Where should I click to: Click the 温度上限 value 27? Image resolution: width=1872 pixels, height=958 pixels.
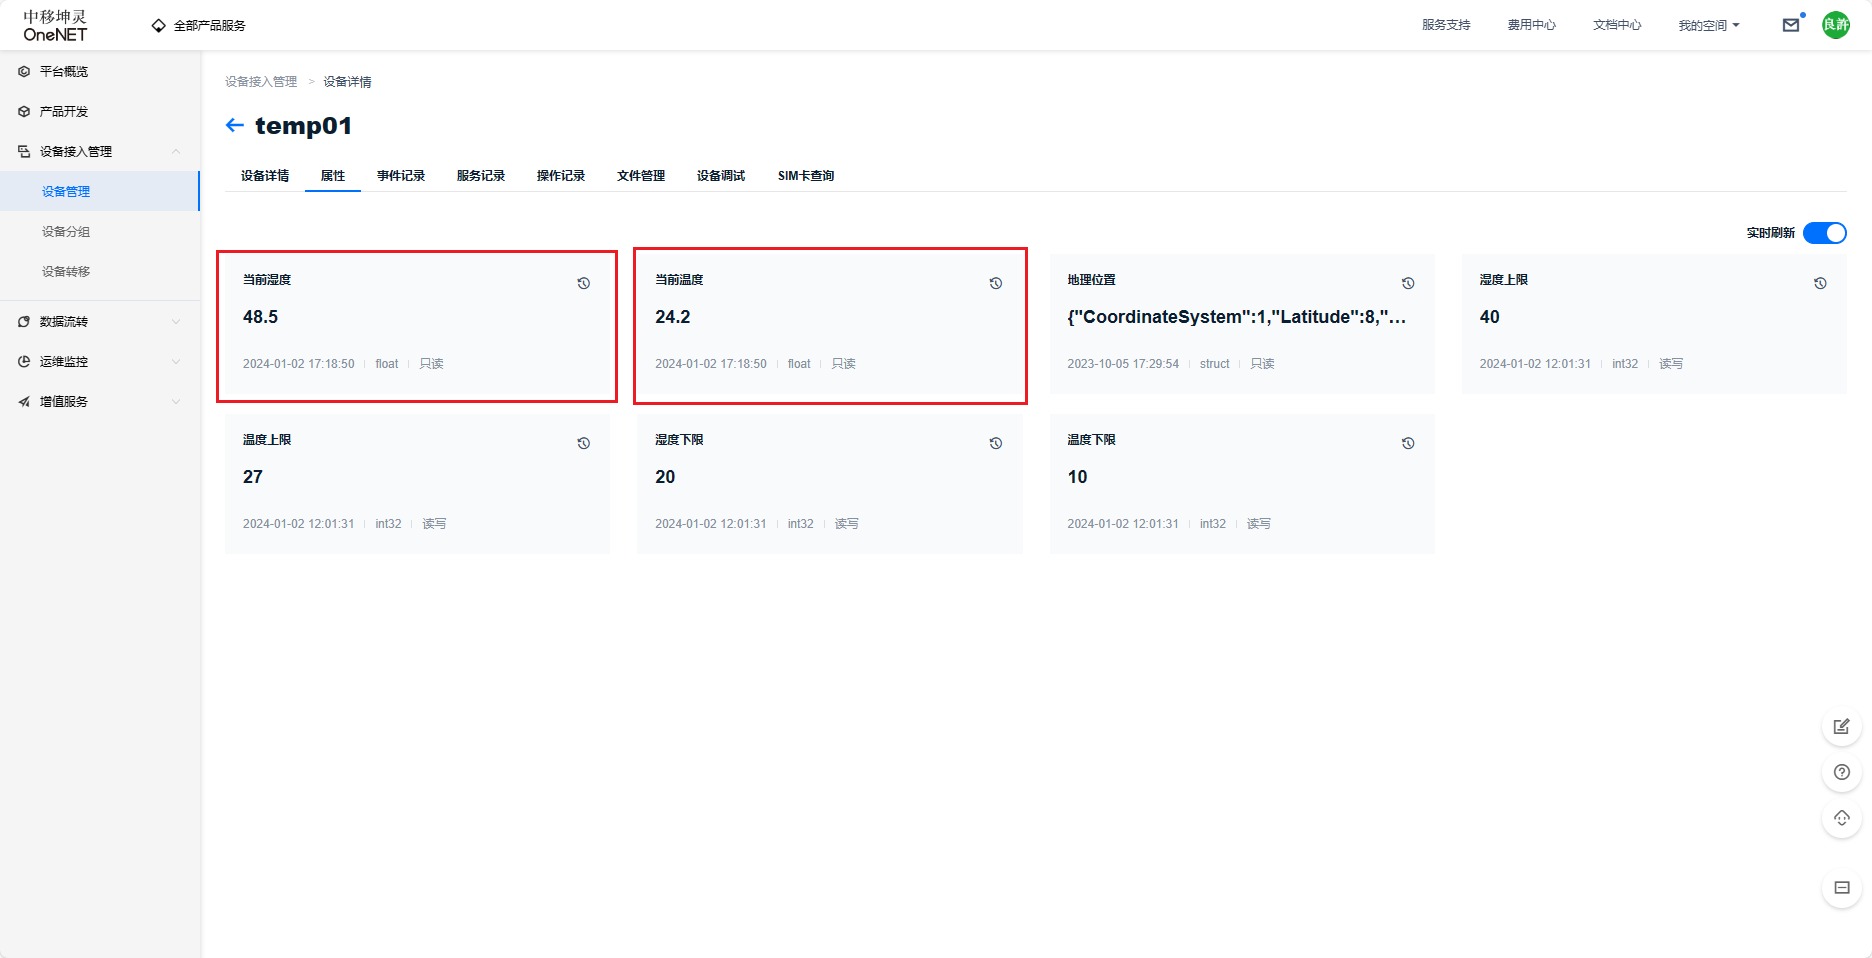click(x=253, y=477)
